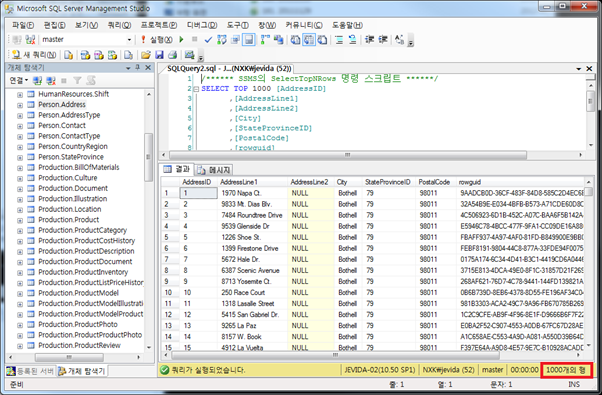
Task: Click the specify template parameter values icon
Action: [399, 40]
